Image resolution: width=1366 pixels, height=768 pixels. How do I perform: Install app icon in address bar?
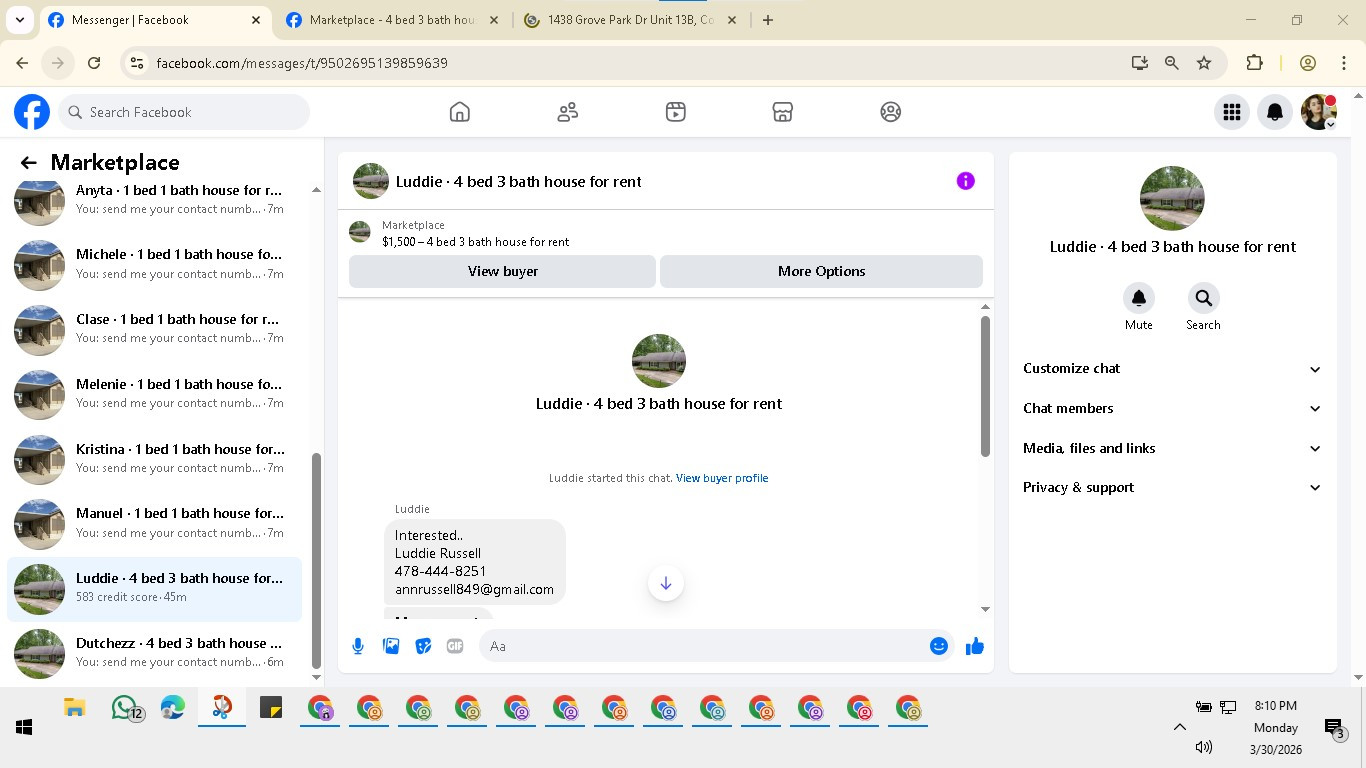pos(1140,63)
